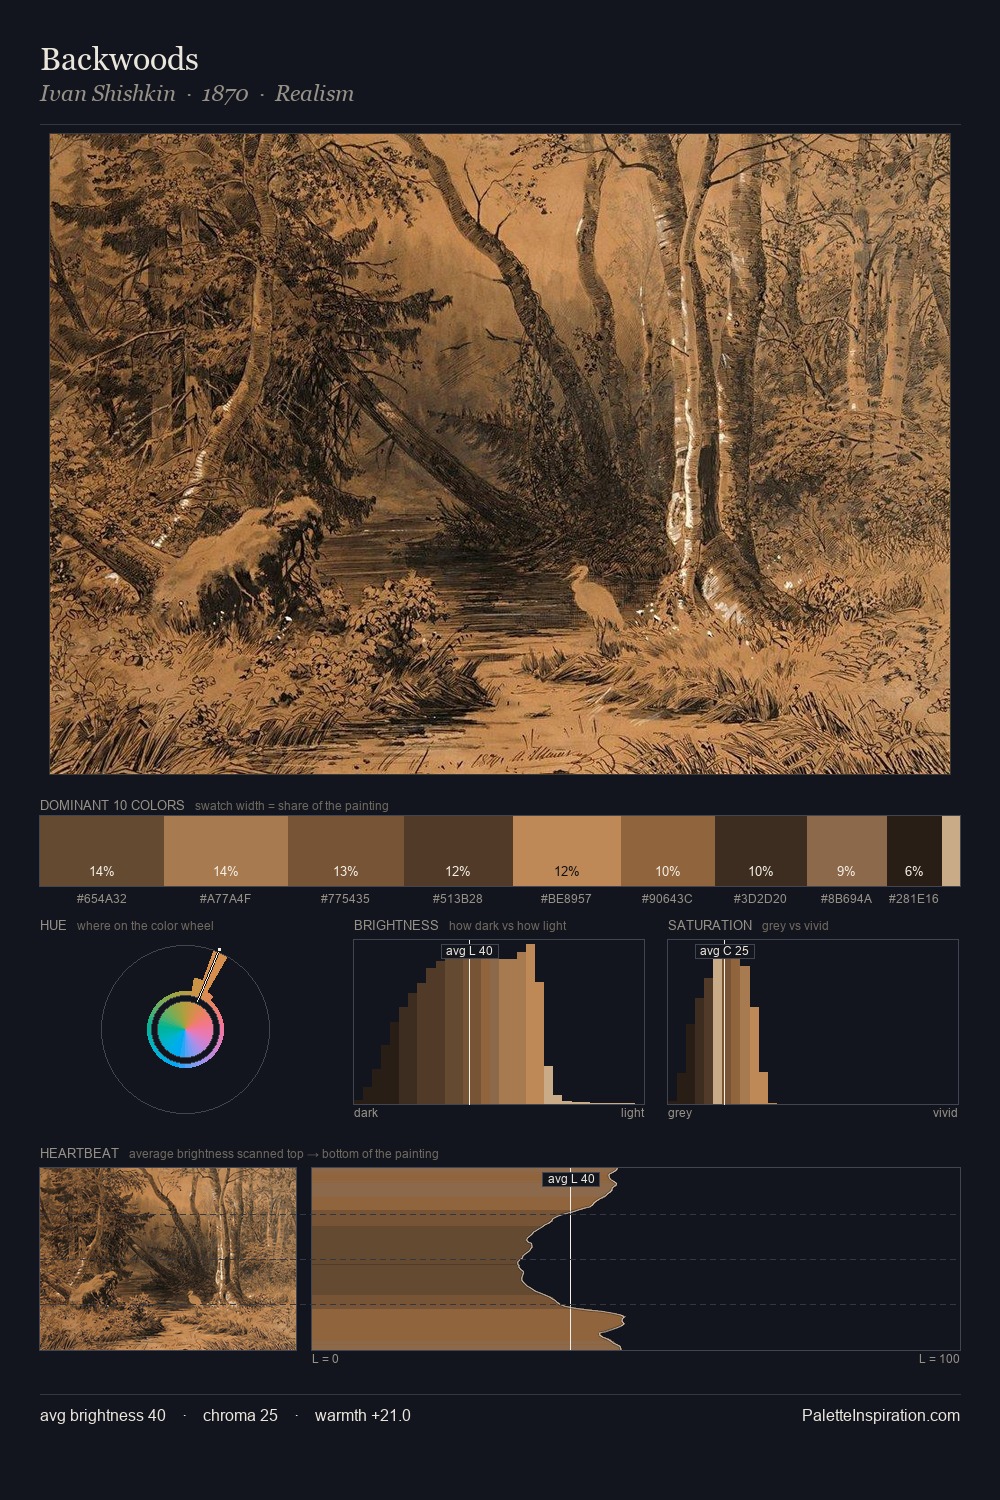This screenshot has width=1000, height=1500.
Task: Click the 'Ivan Shishkin · 1870 · Realism' subtitle
Action: pyautogui.click(x=197, y=94)
